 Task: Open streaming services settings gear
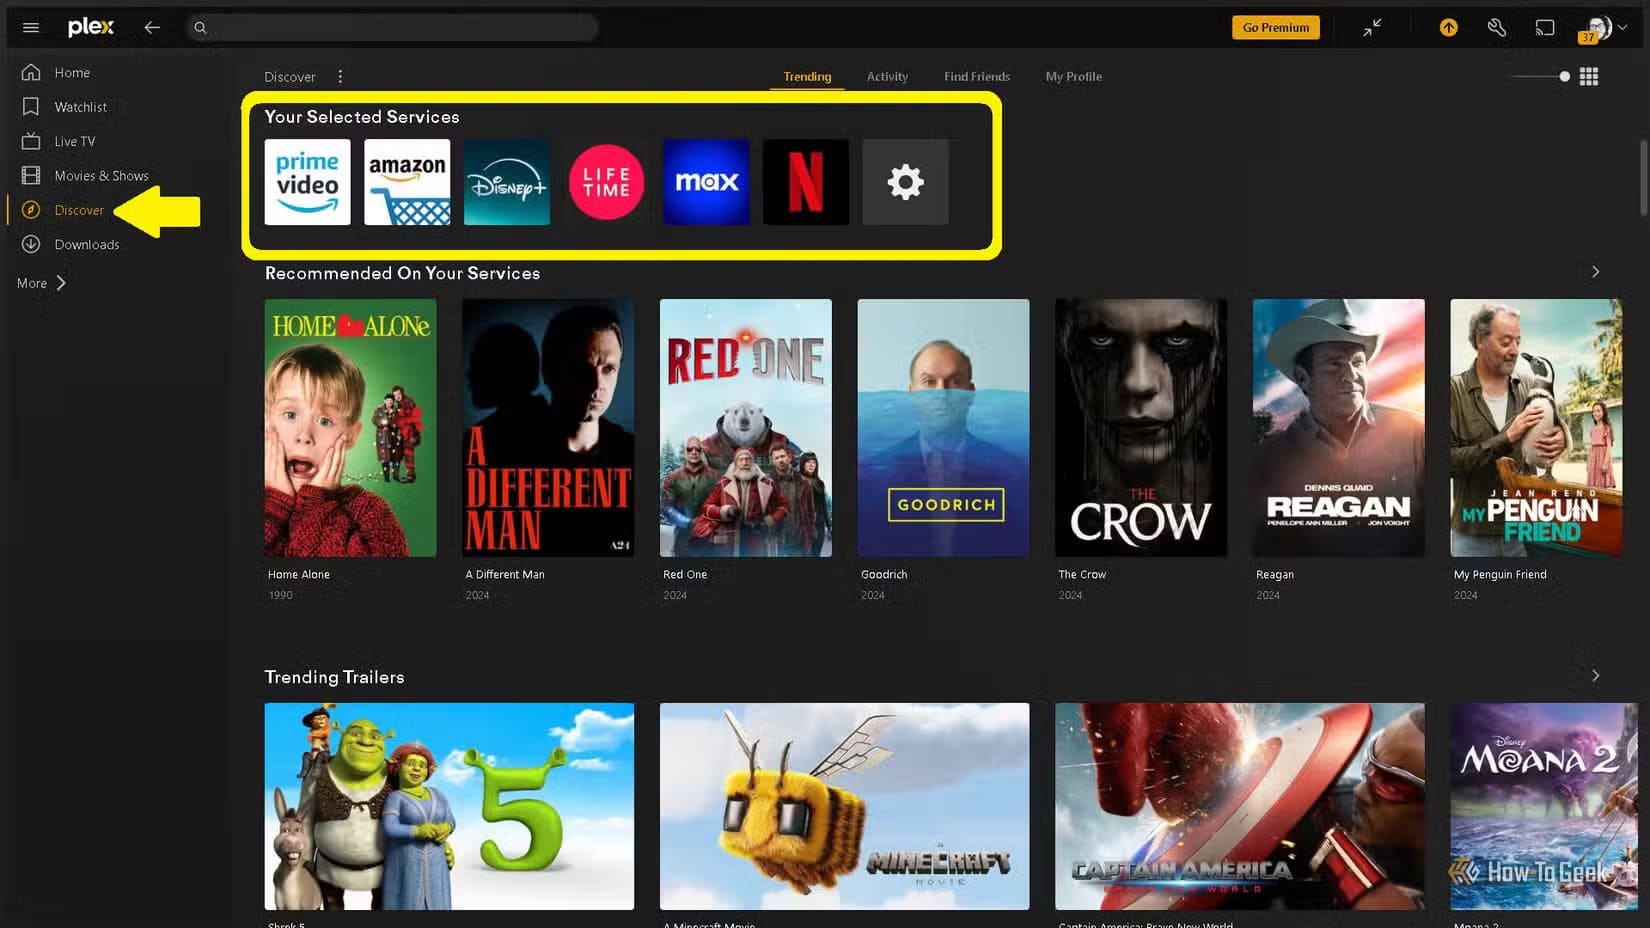tap(906, 182)
